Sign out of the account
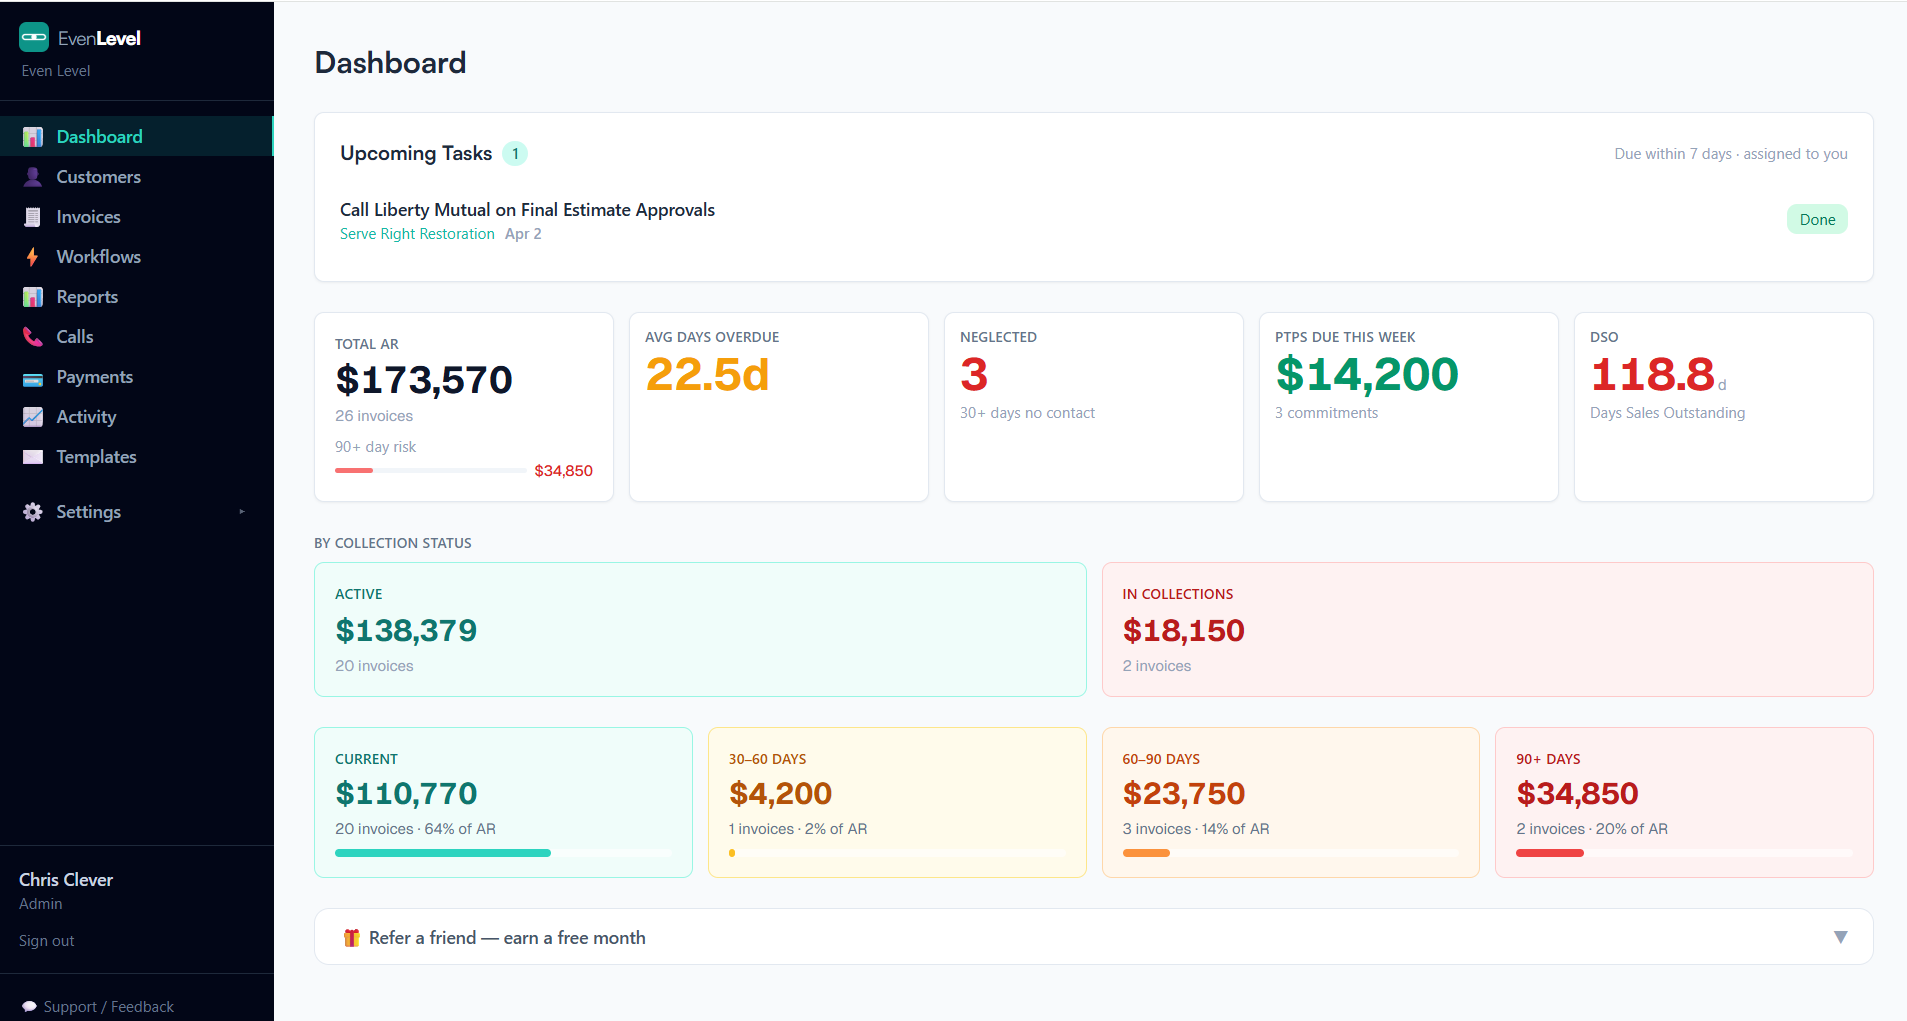1907x1021 pixels. [x=46, y=941]
